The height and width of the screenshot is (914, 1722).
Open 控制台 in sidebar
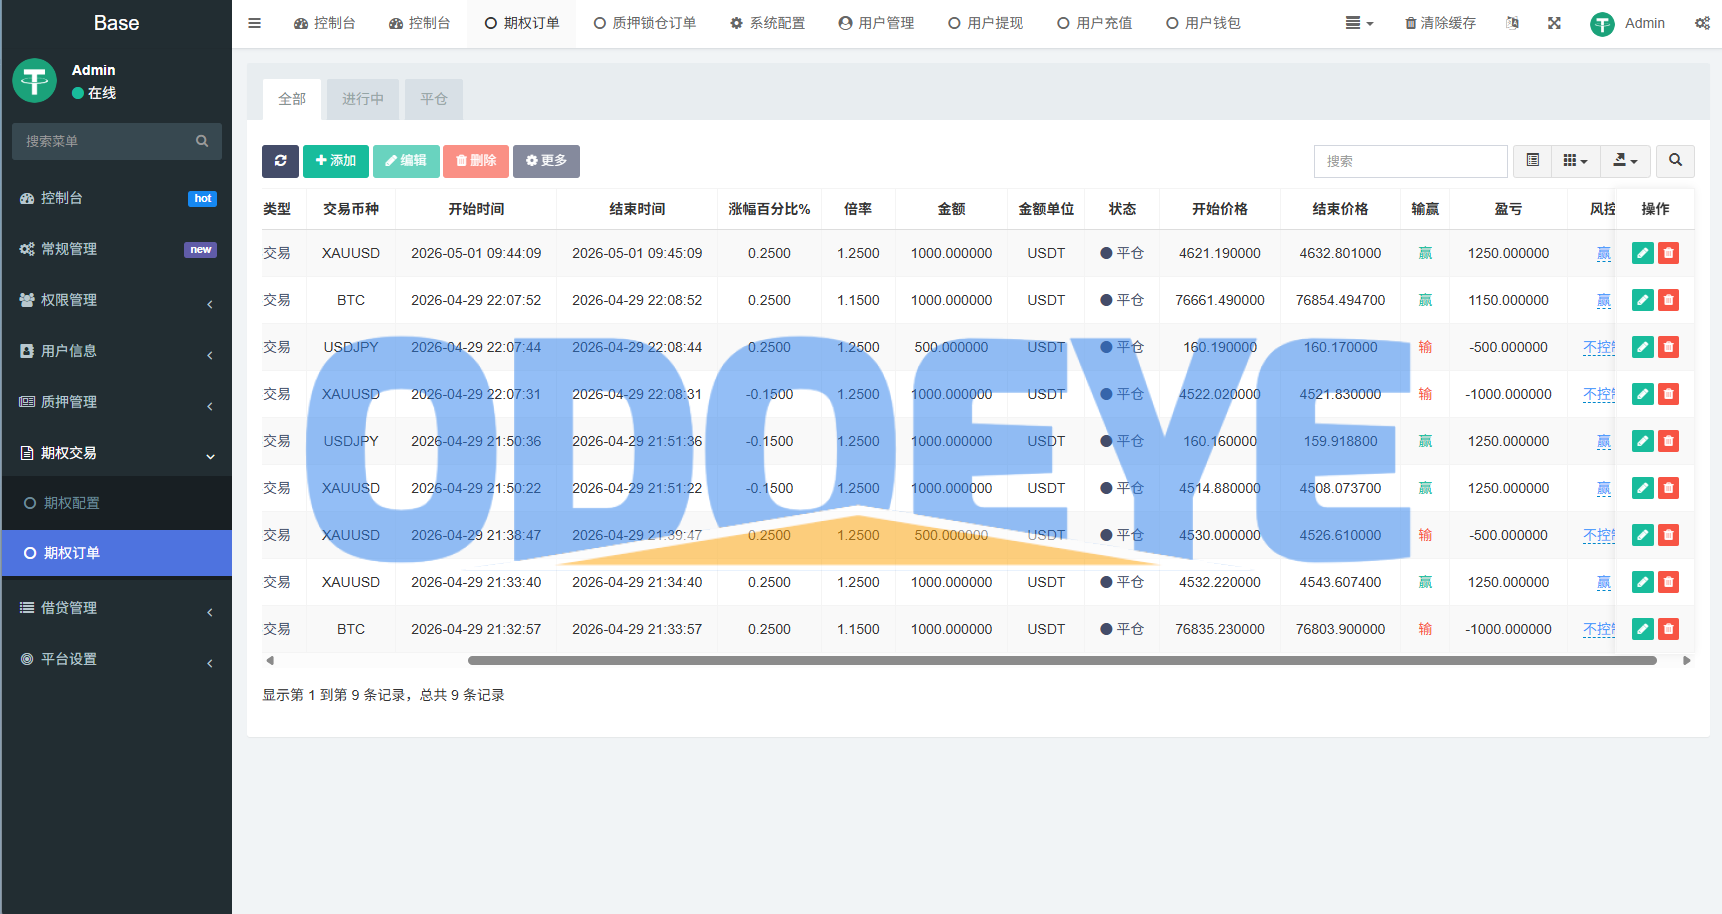click(x=117, y=198)
